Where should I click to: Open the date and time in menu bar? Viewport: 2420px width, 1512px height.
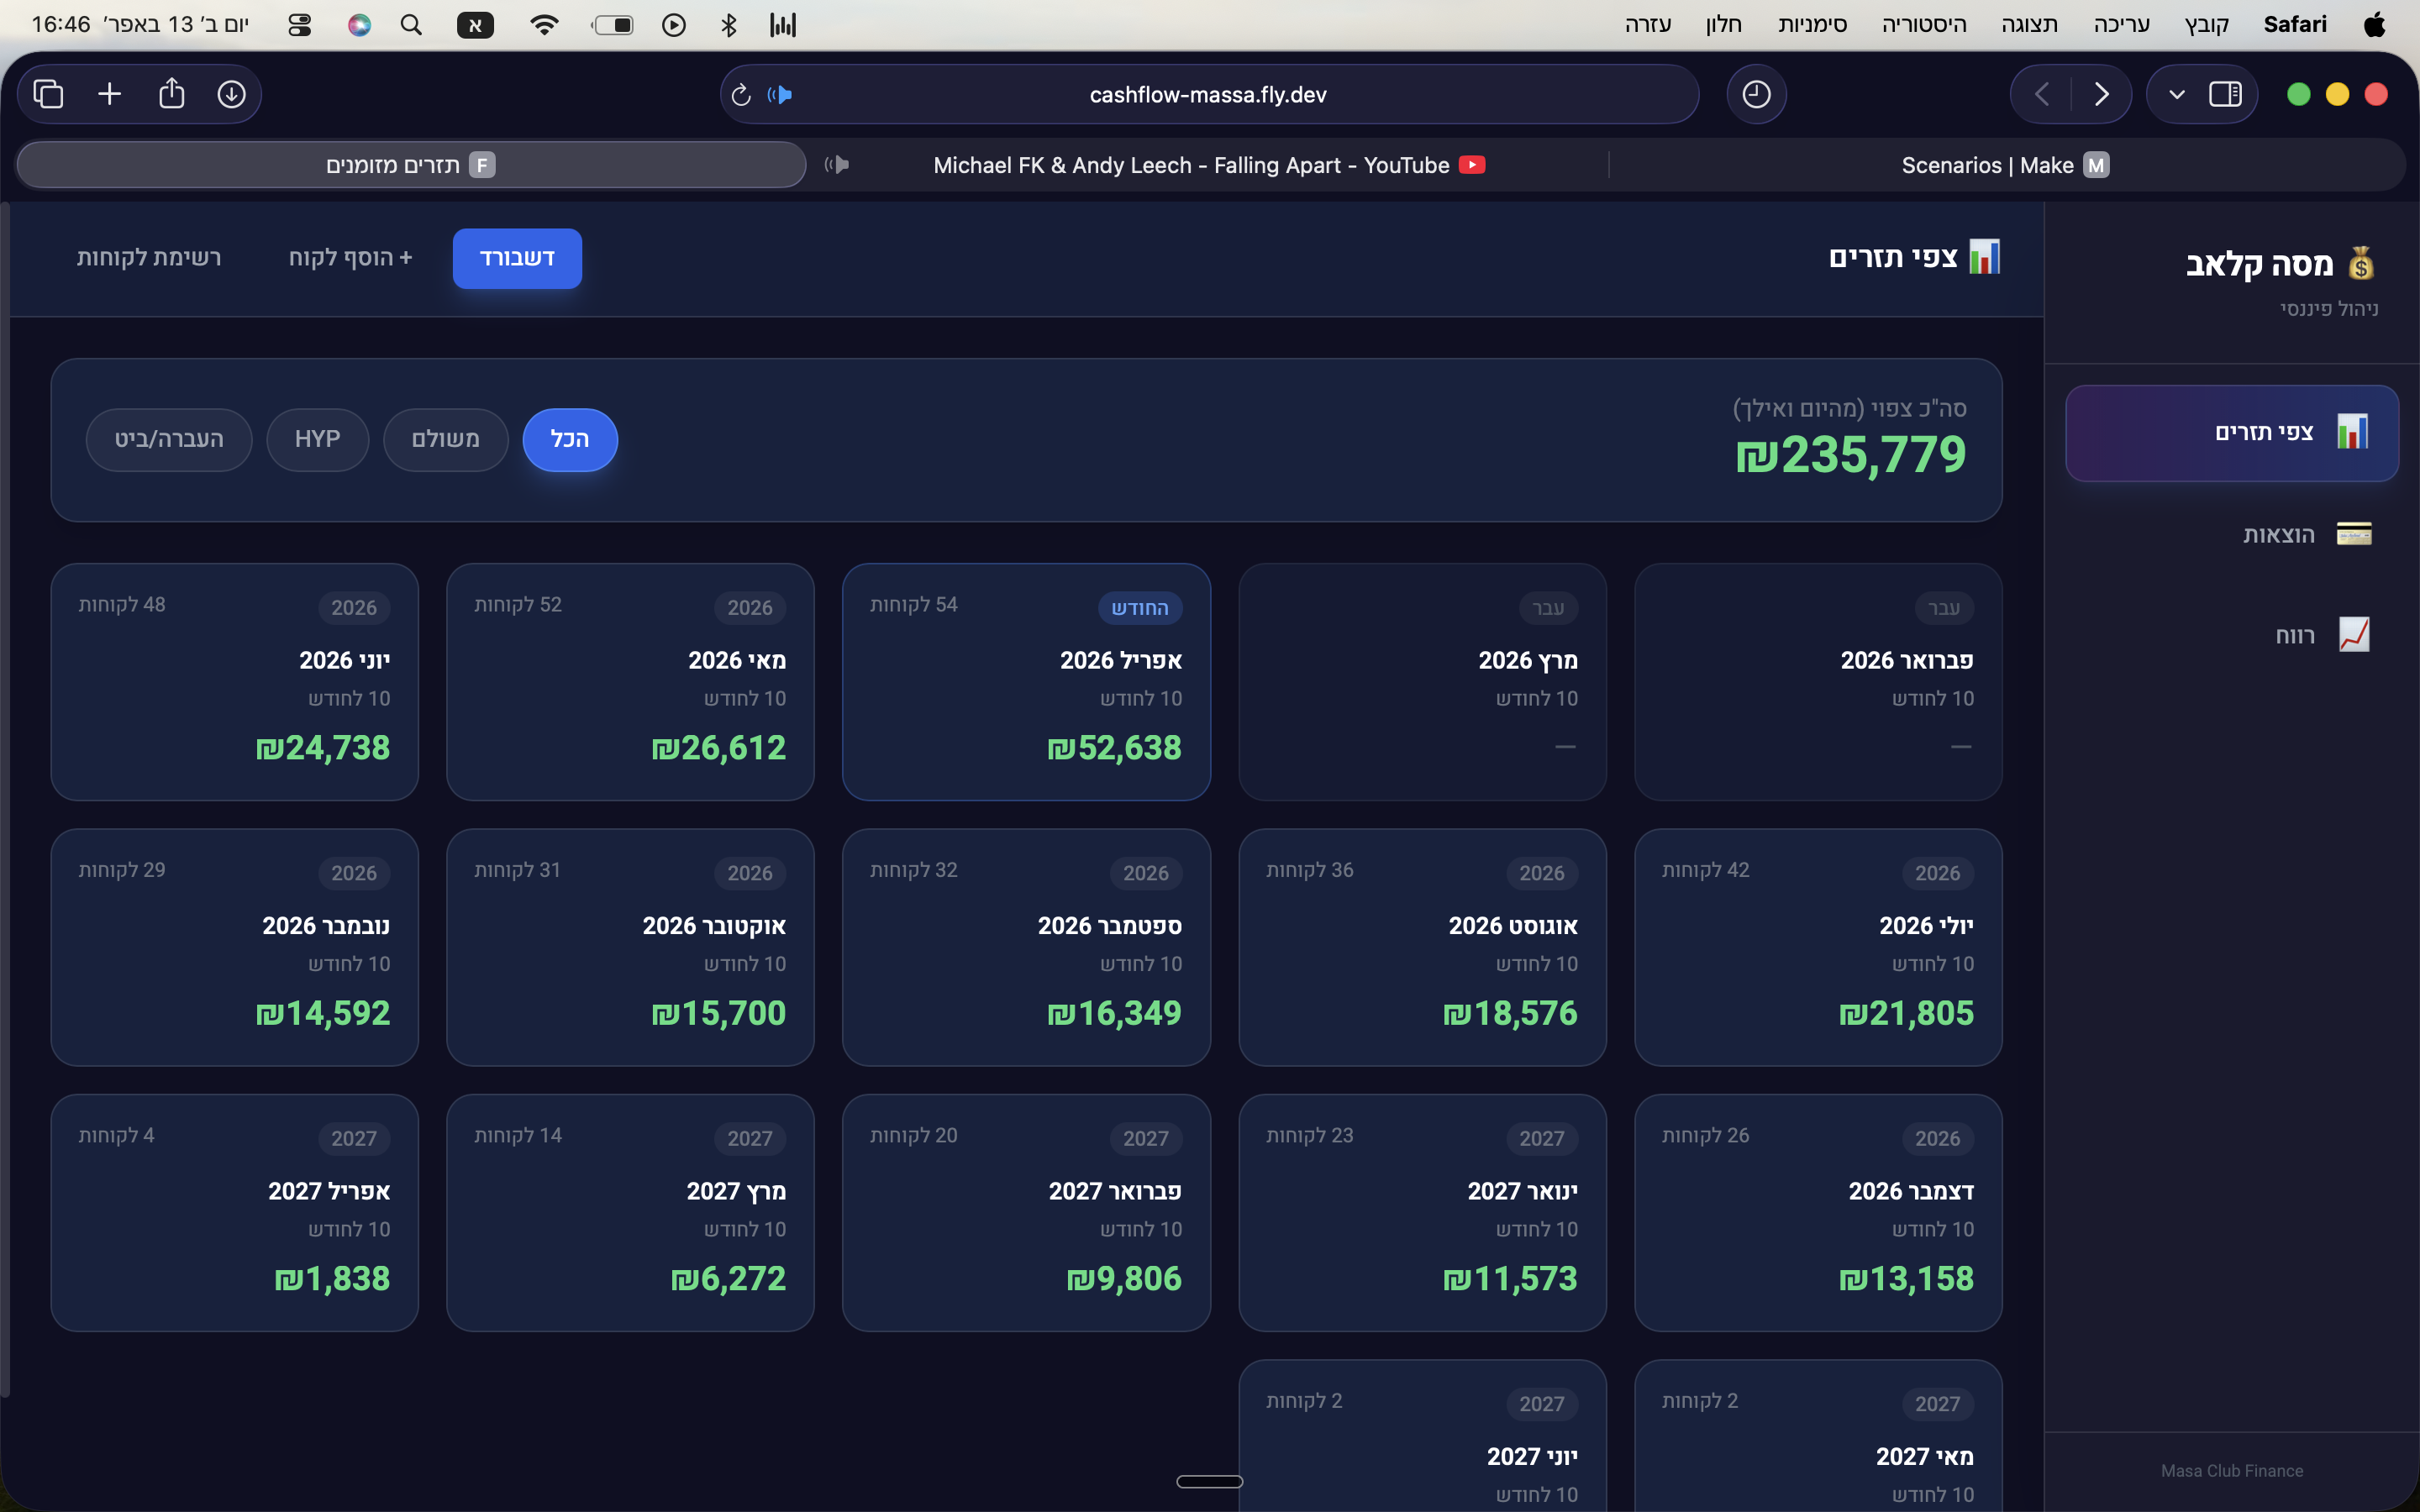140,25
